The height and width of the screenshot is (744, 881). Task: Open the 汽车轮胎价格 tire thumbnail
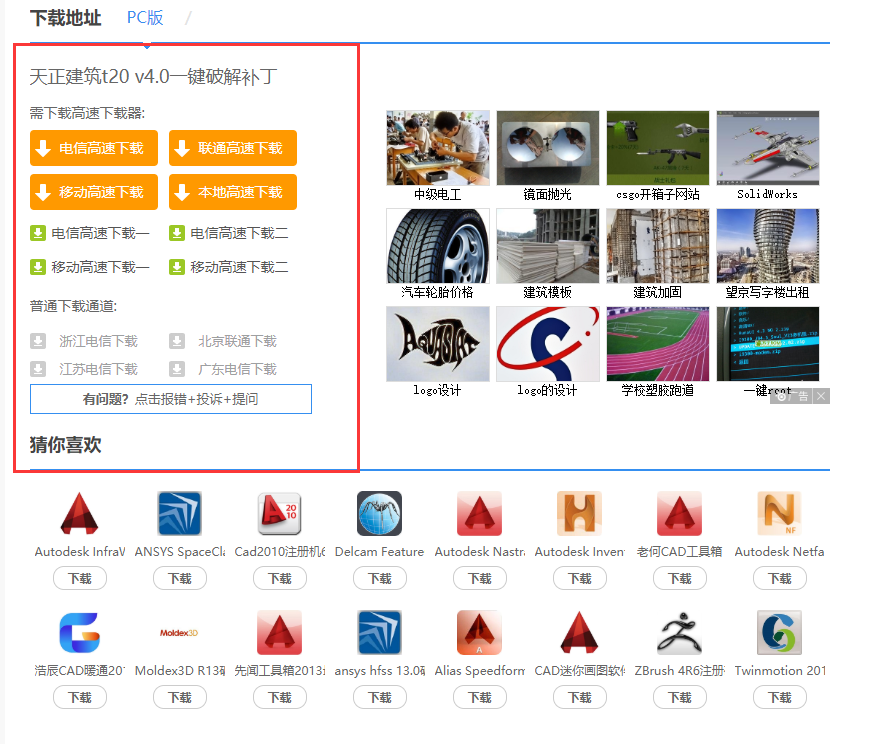click(x=438, y=246)
